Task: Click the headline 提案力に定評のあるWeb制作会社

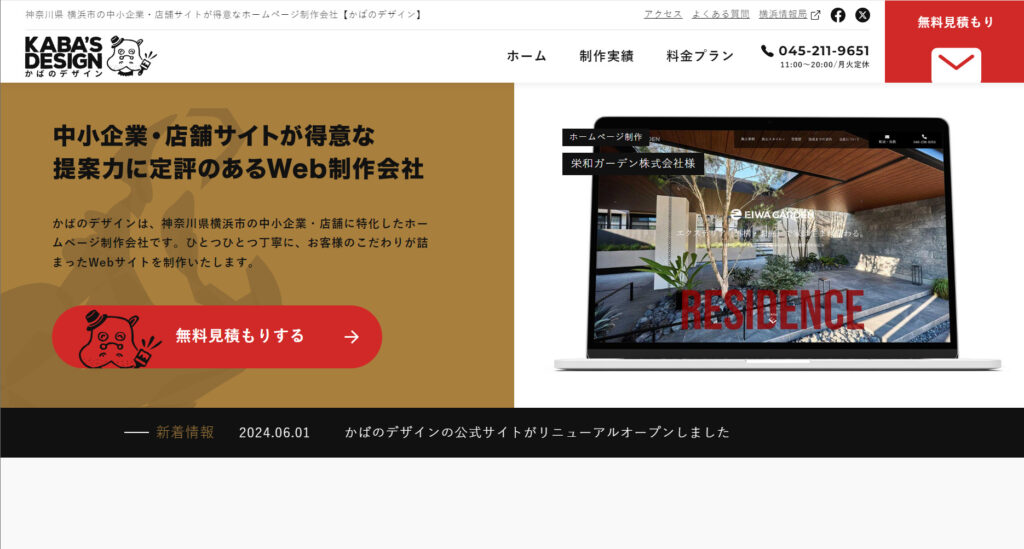Action: [238, 169]
